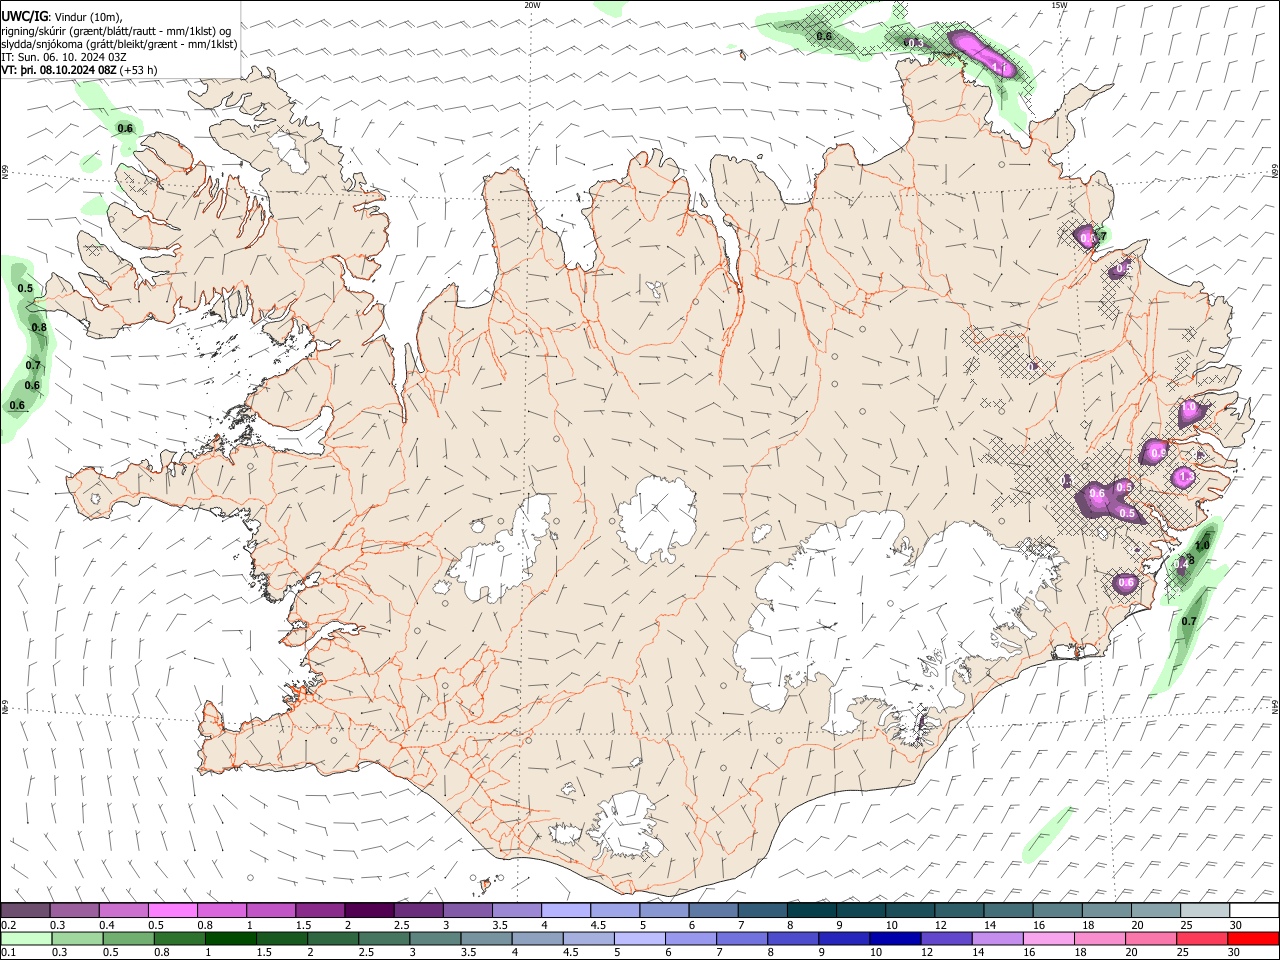Click the 'VT: þri. 08.10.2024 08Z (+53 h)' line
This screenshot has height=960, width=1280.
tap(79, 70)
